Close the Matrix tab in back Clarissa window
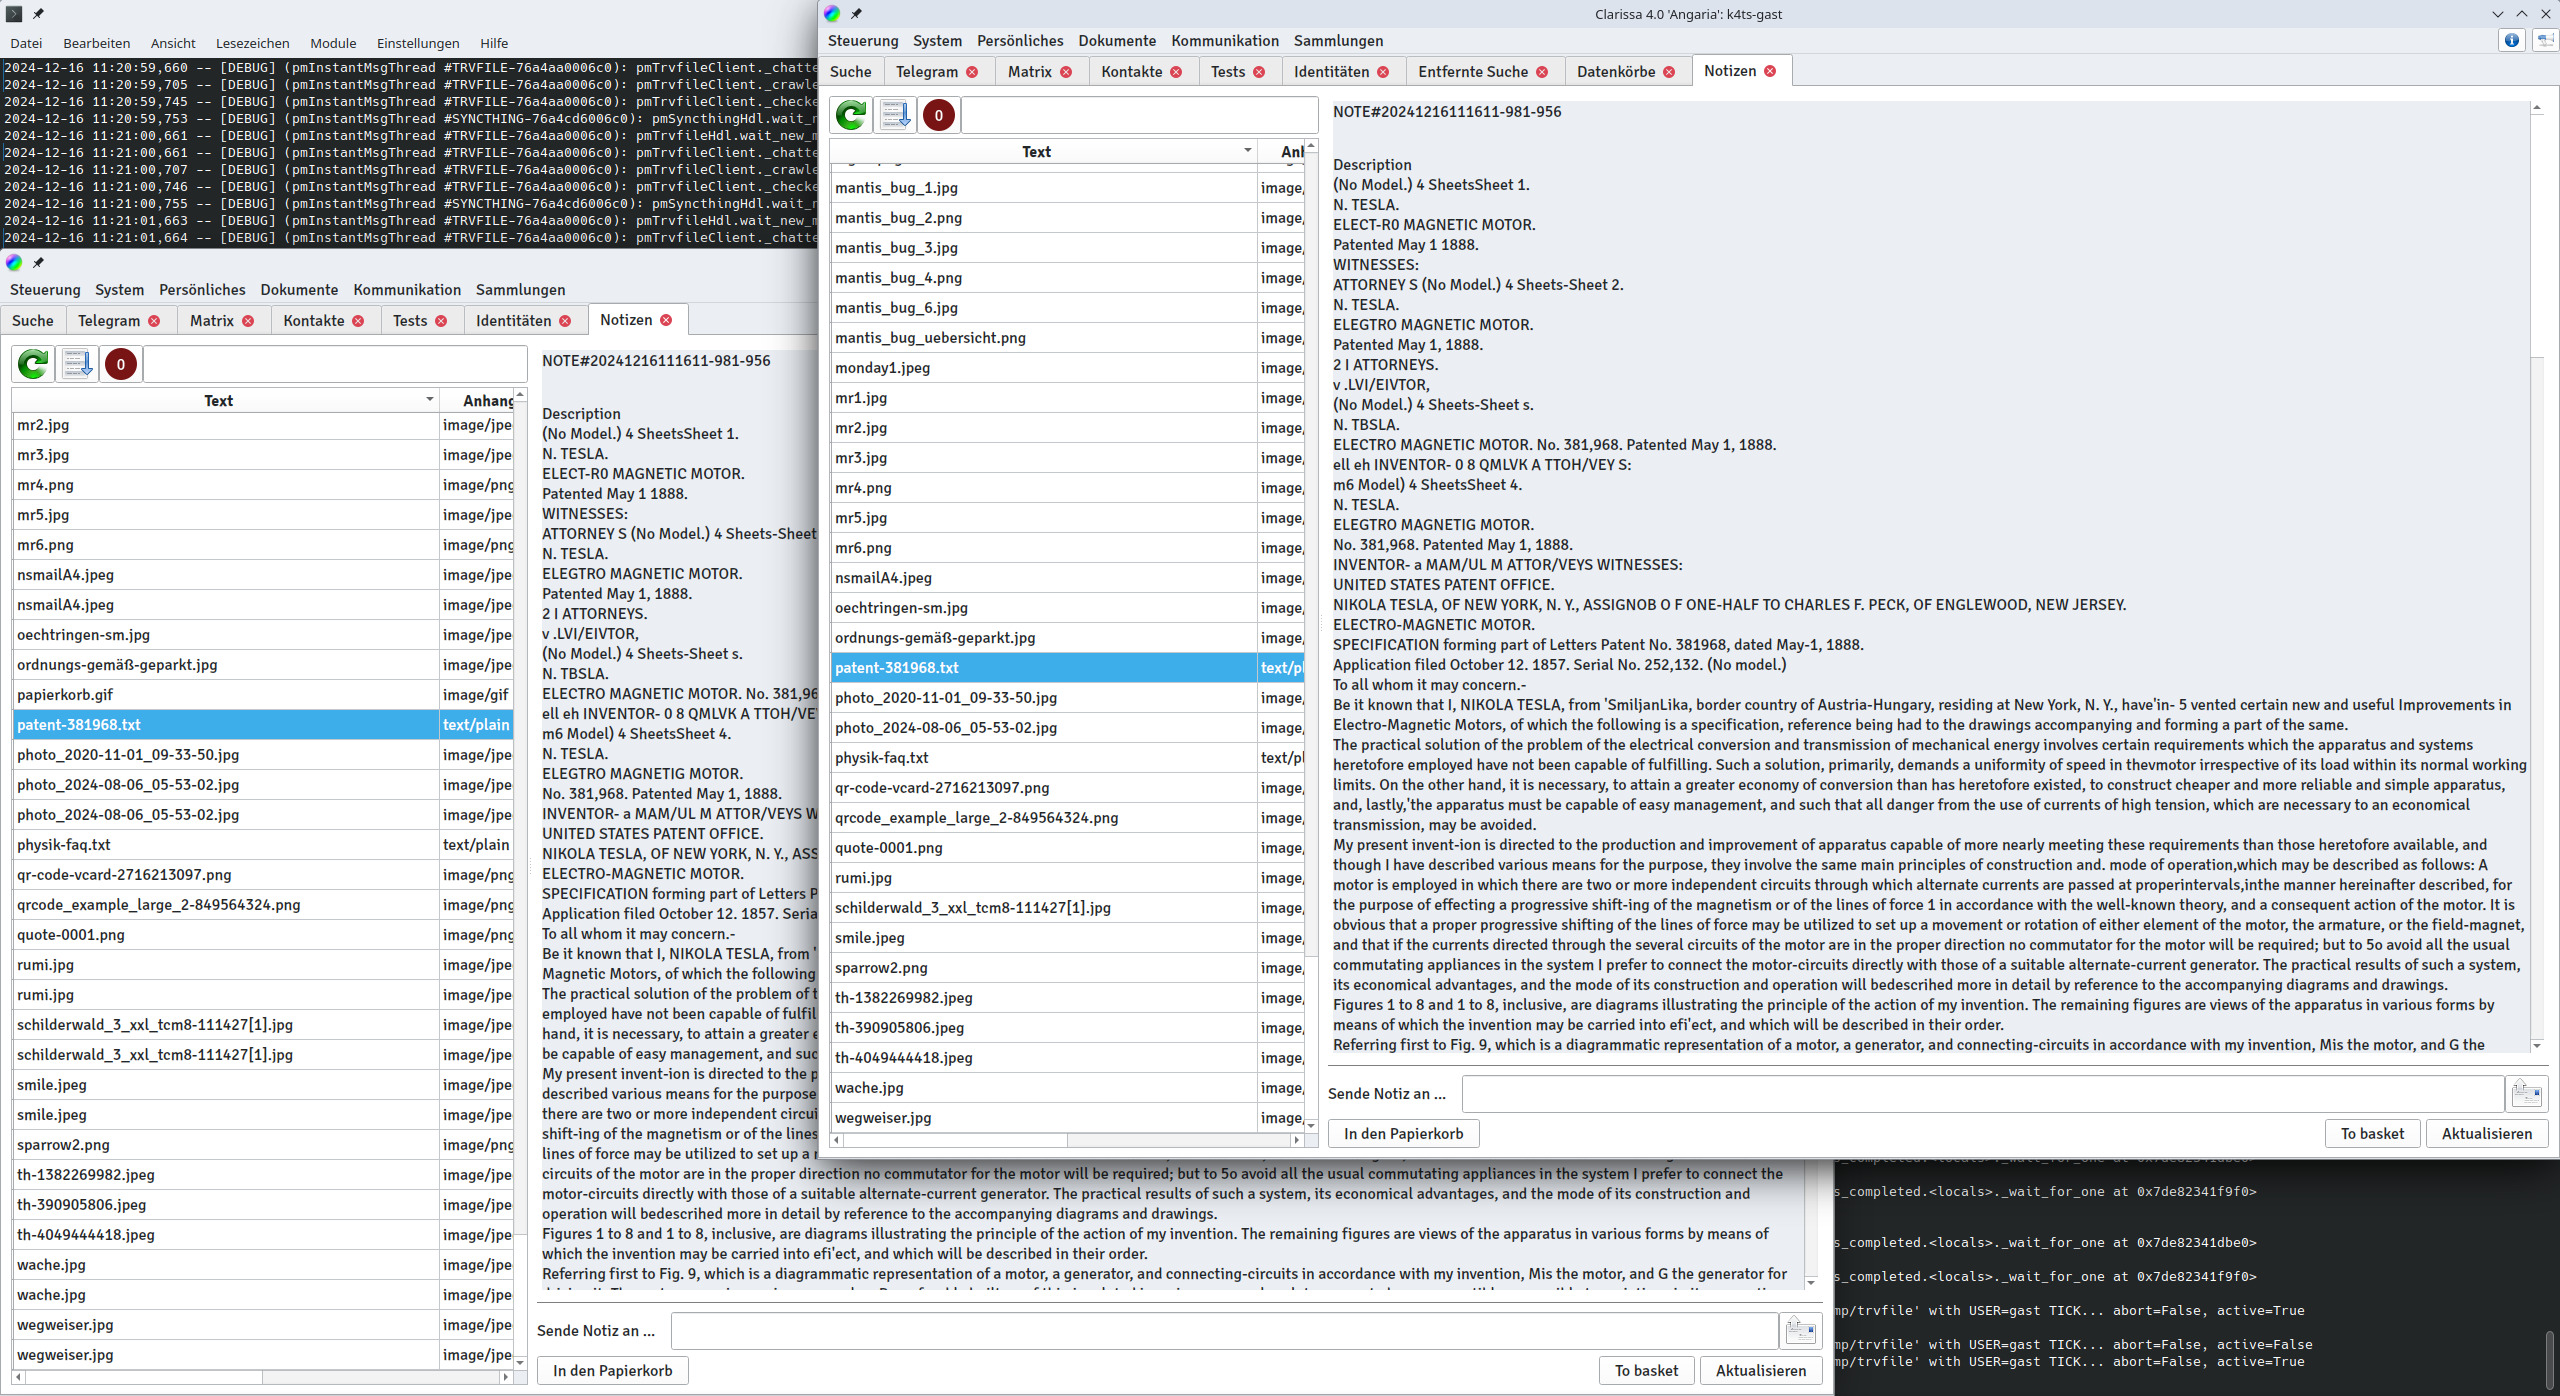Viewport: 2560px width, 1396px height. pyautogui.click(x=248, y=321)
